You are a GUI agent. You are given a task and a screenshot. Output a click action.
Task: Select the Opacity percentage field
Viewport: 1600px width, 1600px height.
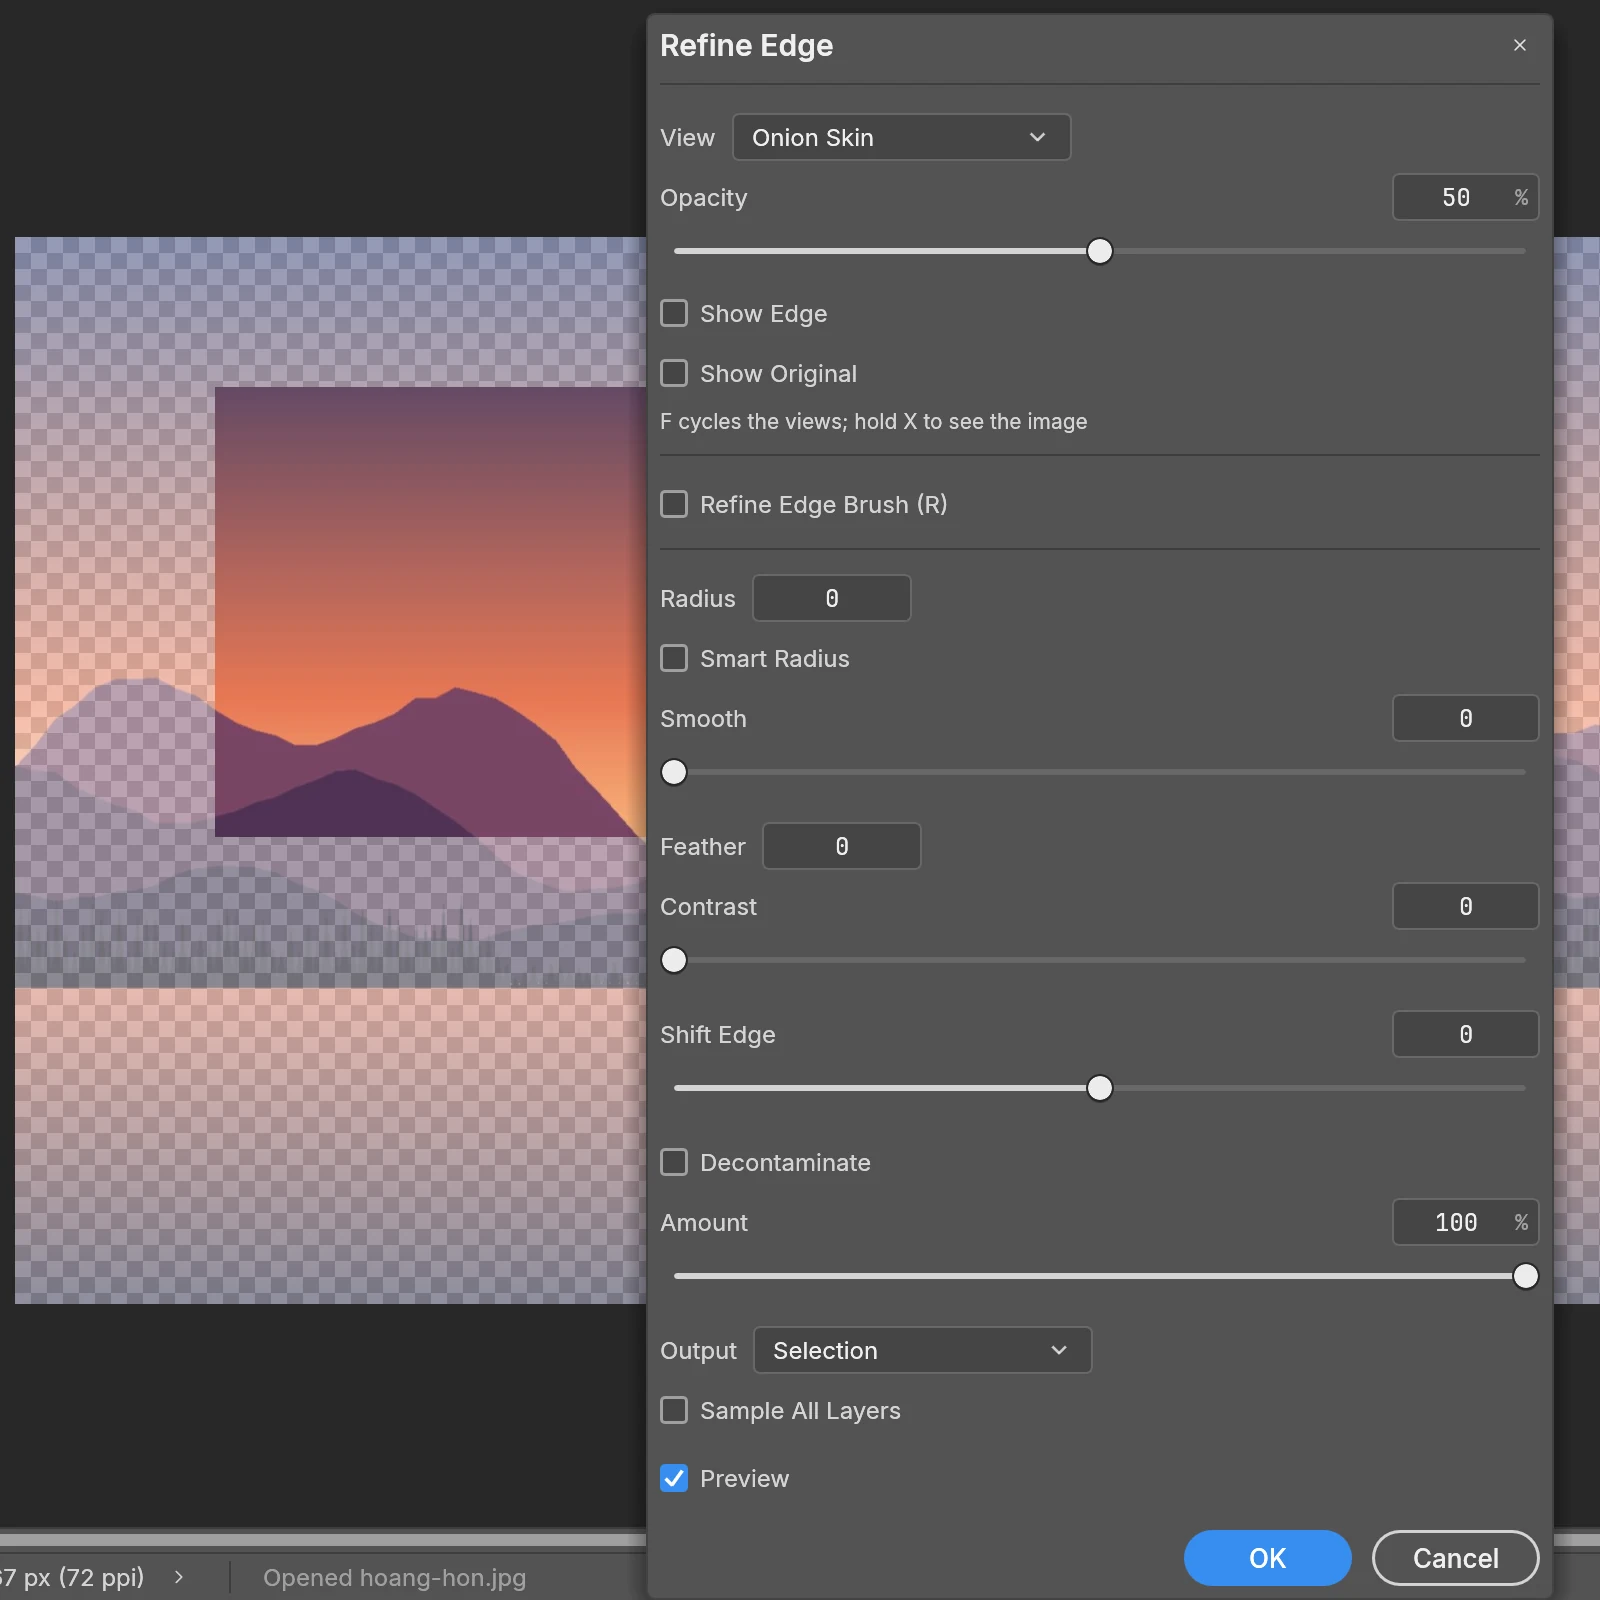1465,197
